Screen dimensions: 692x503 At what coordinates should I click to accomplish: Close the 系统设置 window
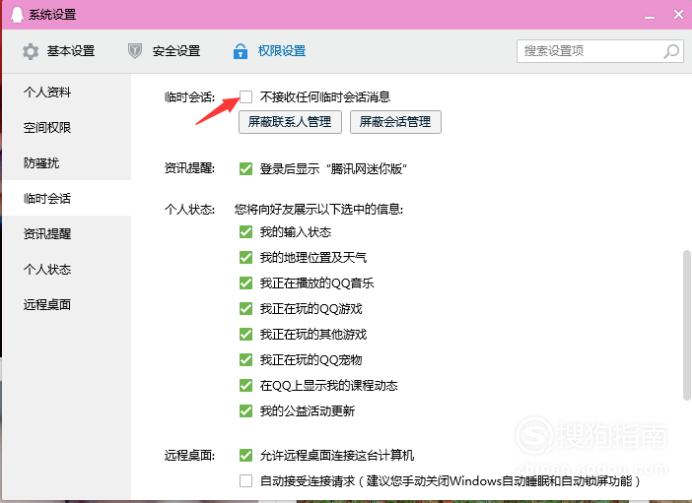(679, 15)
